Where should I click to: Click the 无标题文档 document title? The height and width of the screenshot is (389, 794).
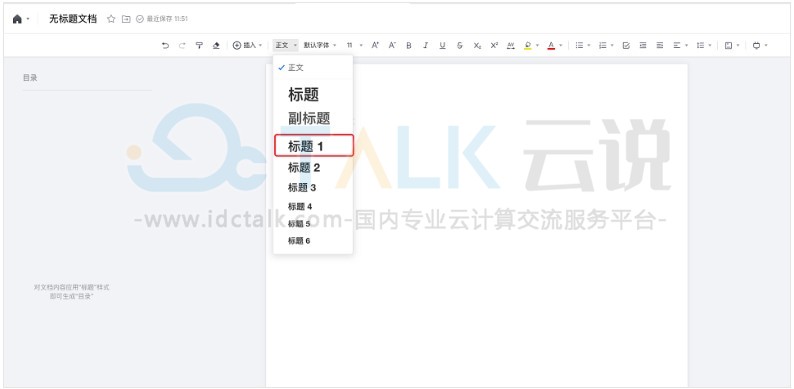73,19
